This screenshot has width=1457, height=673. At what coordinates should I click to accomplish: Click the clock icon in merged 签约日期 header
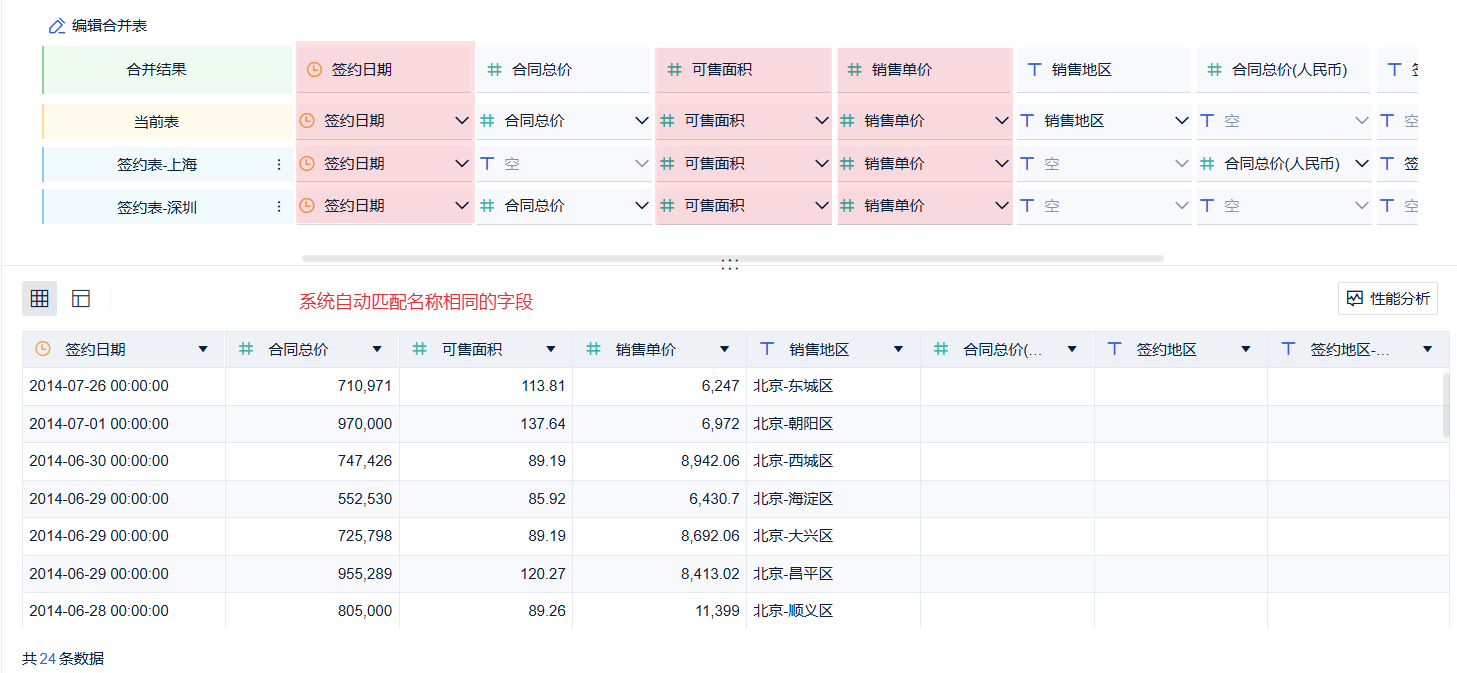[314, 70]
